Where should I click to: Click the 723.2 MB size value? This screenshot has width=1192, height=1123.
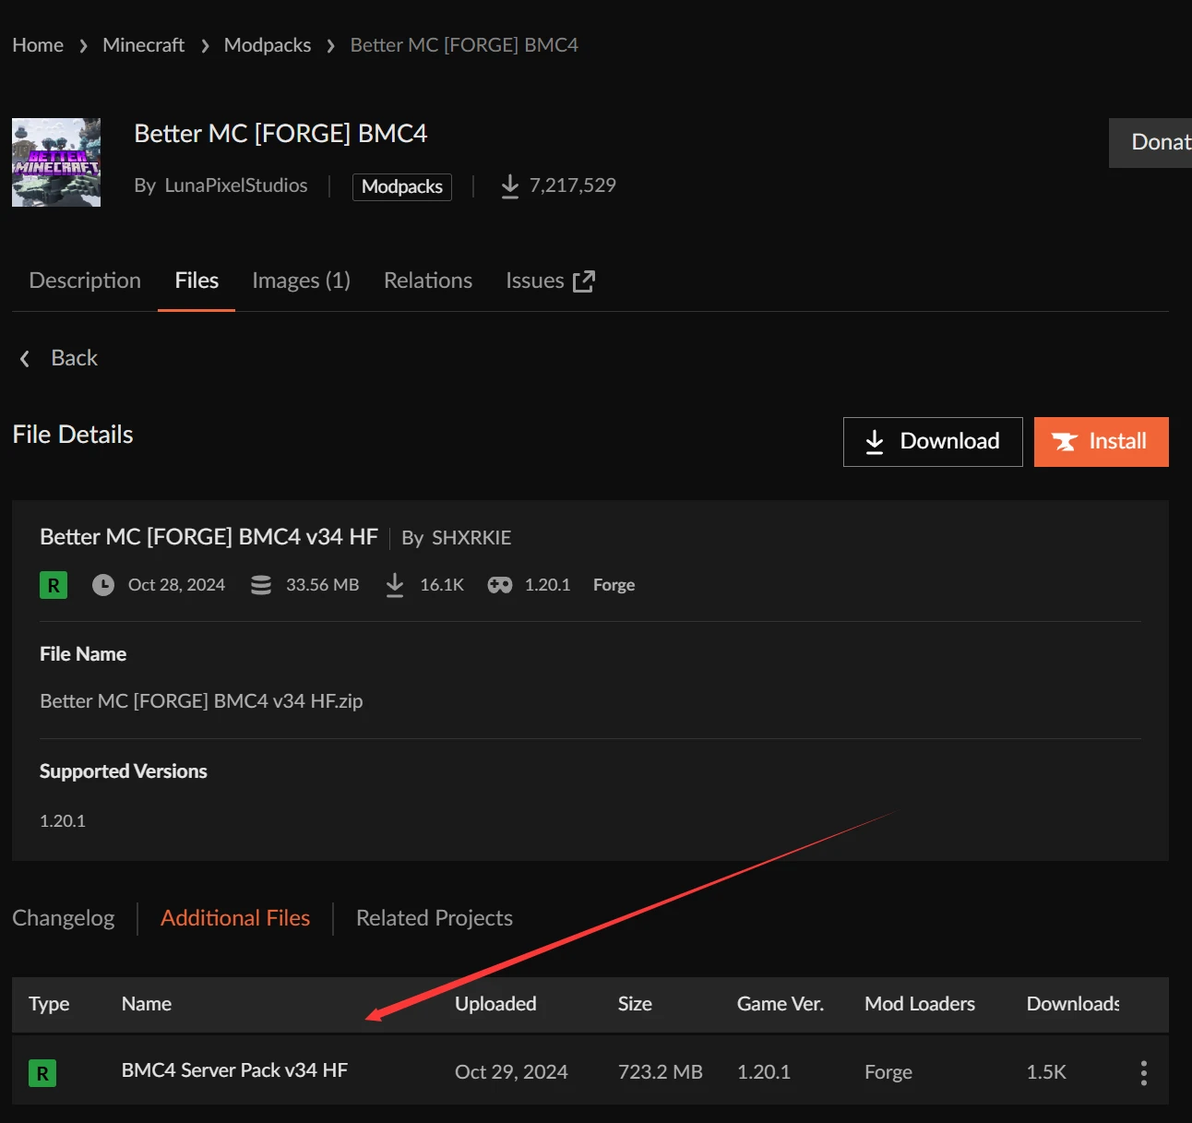[x=661, y=1072]
